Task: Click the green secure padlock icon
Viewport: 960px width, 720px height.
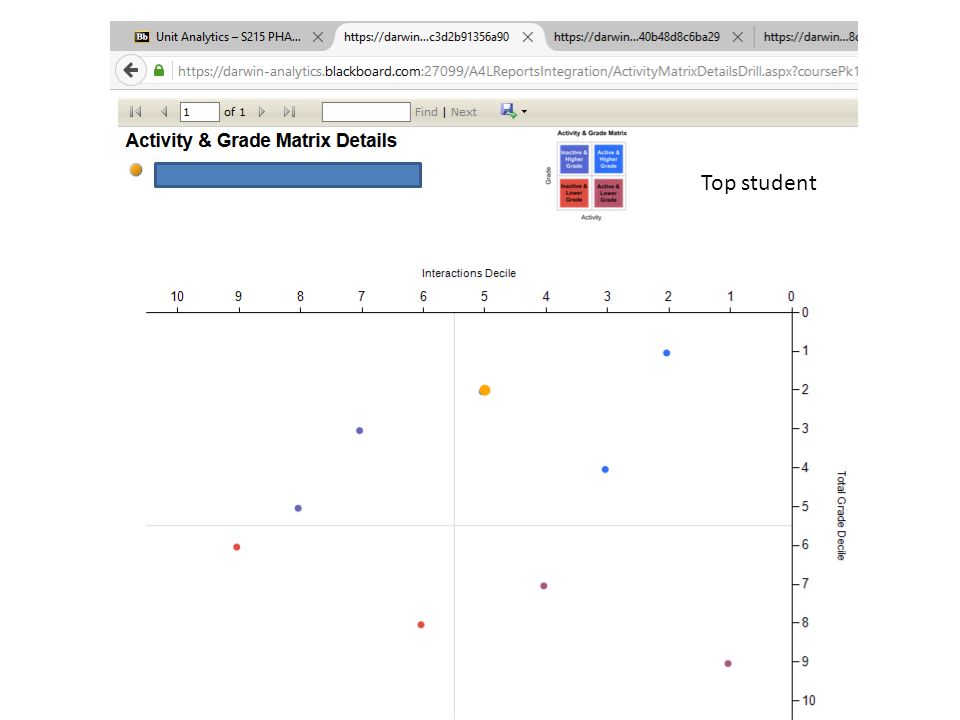Action: pyautogui.click(x=159, y=70)
